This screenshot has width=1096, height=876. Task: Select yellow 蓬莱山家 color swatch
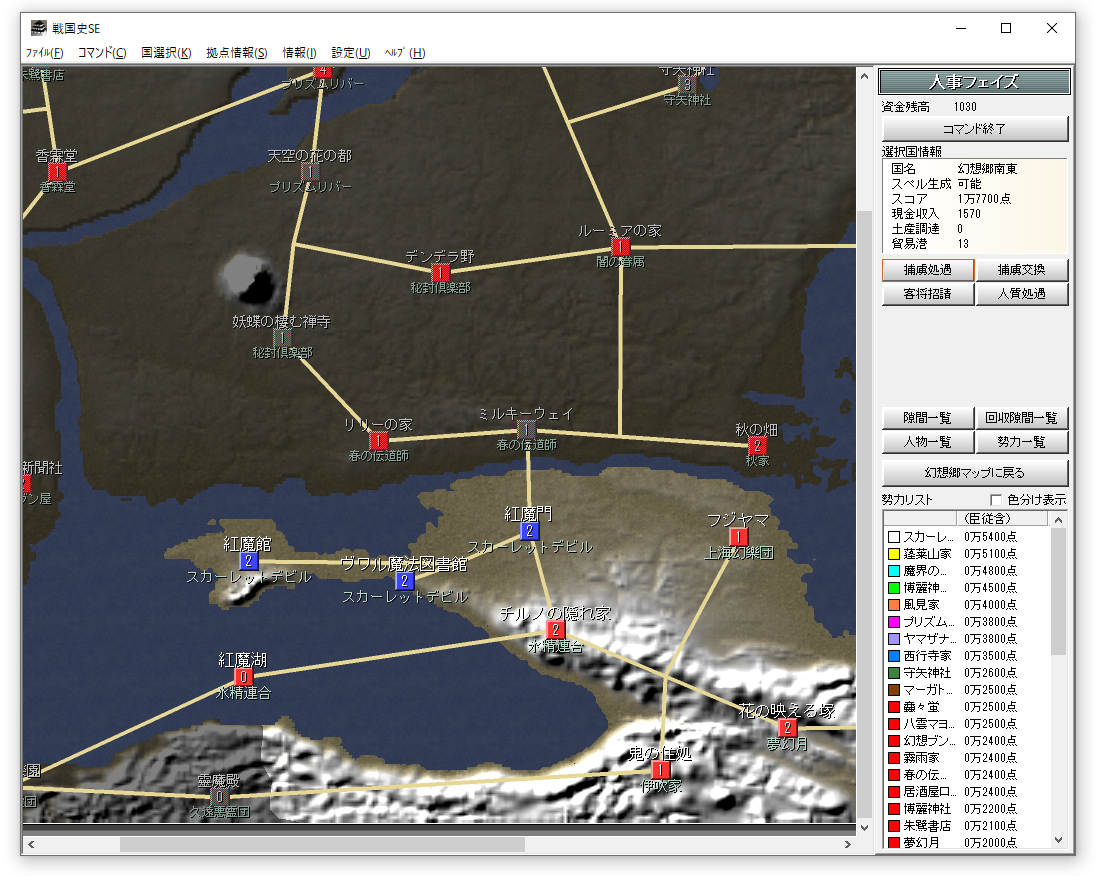click(x=893, y=554)
